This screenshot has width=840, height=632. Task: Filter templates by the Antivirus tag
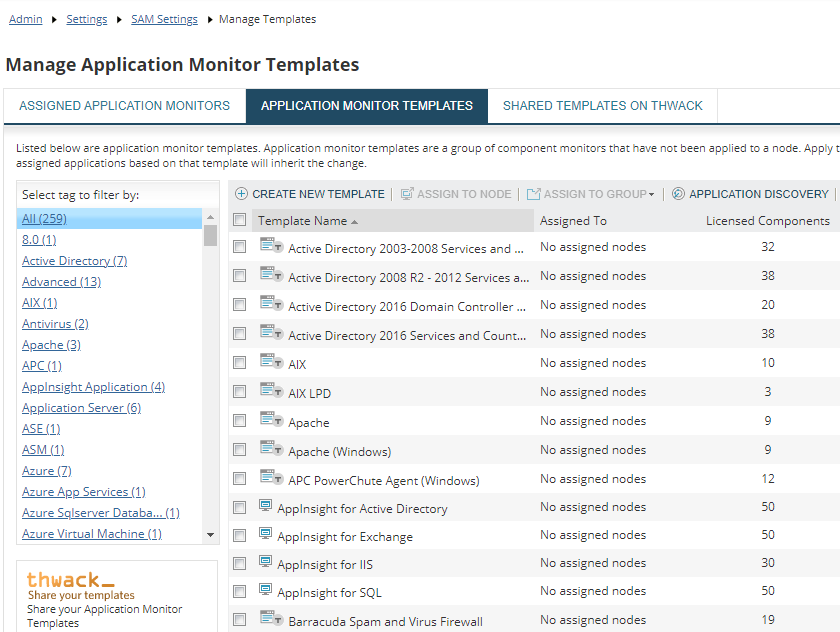click(x=54, y=323)
